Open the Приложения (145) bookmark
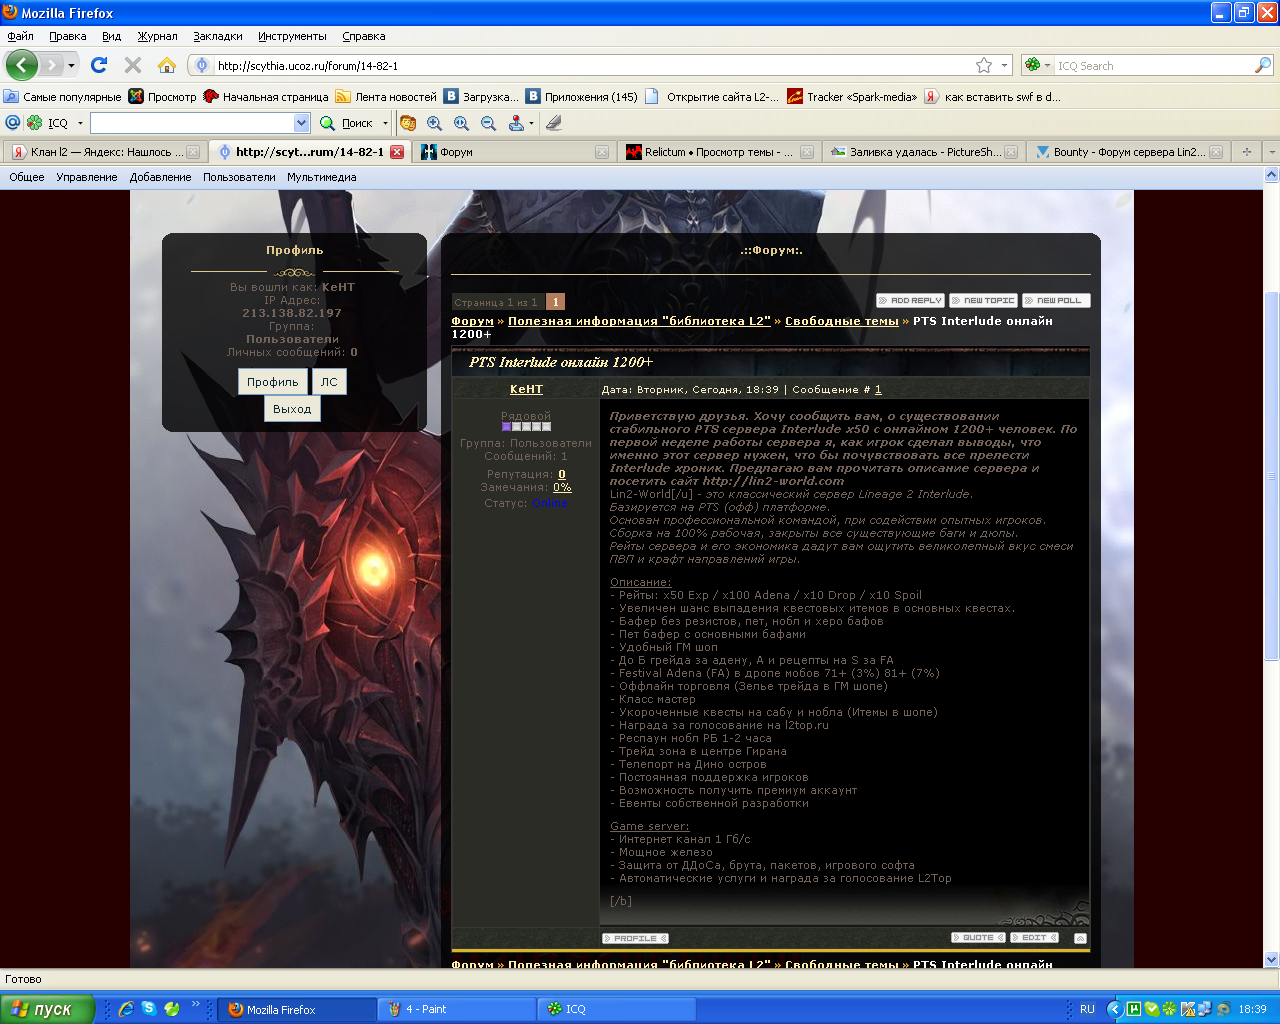The height and width of the screenshot is (1024, 1280). point(582,97)
